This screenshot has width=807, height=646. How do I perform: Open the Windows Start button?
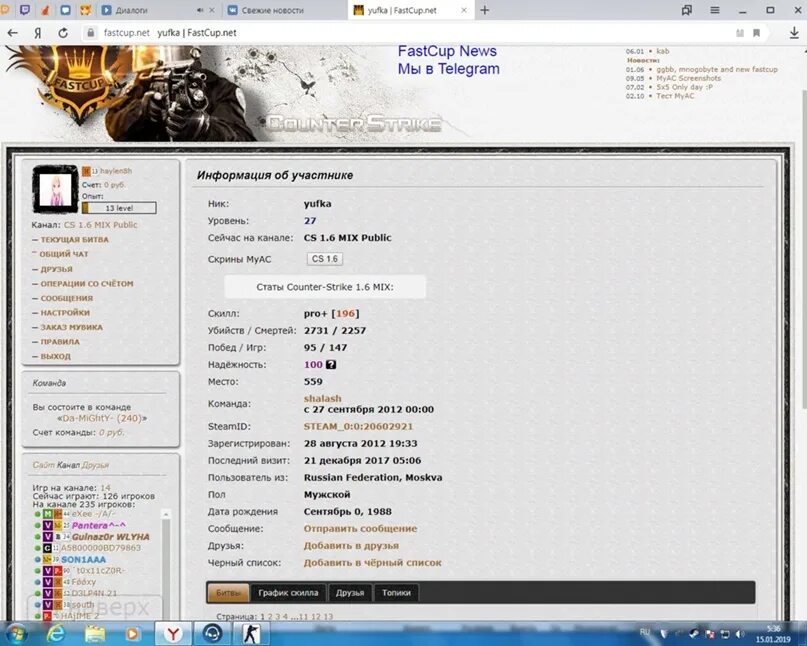click(x=15, y=634)
